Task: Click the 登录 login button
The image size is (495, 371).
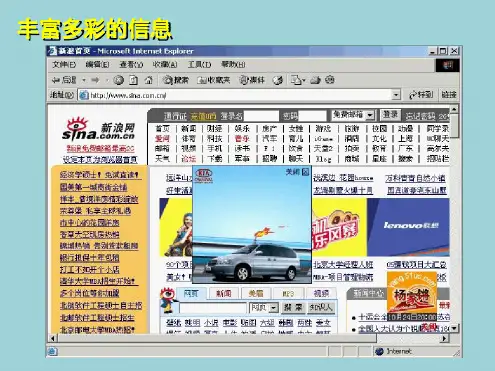Action: [390, 115]
